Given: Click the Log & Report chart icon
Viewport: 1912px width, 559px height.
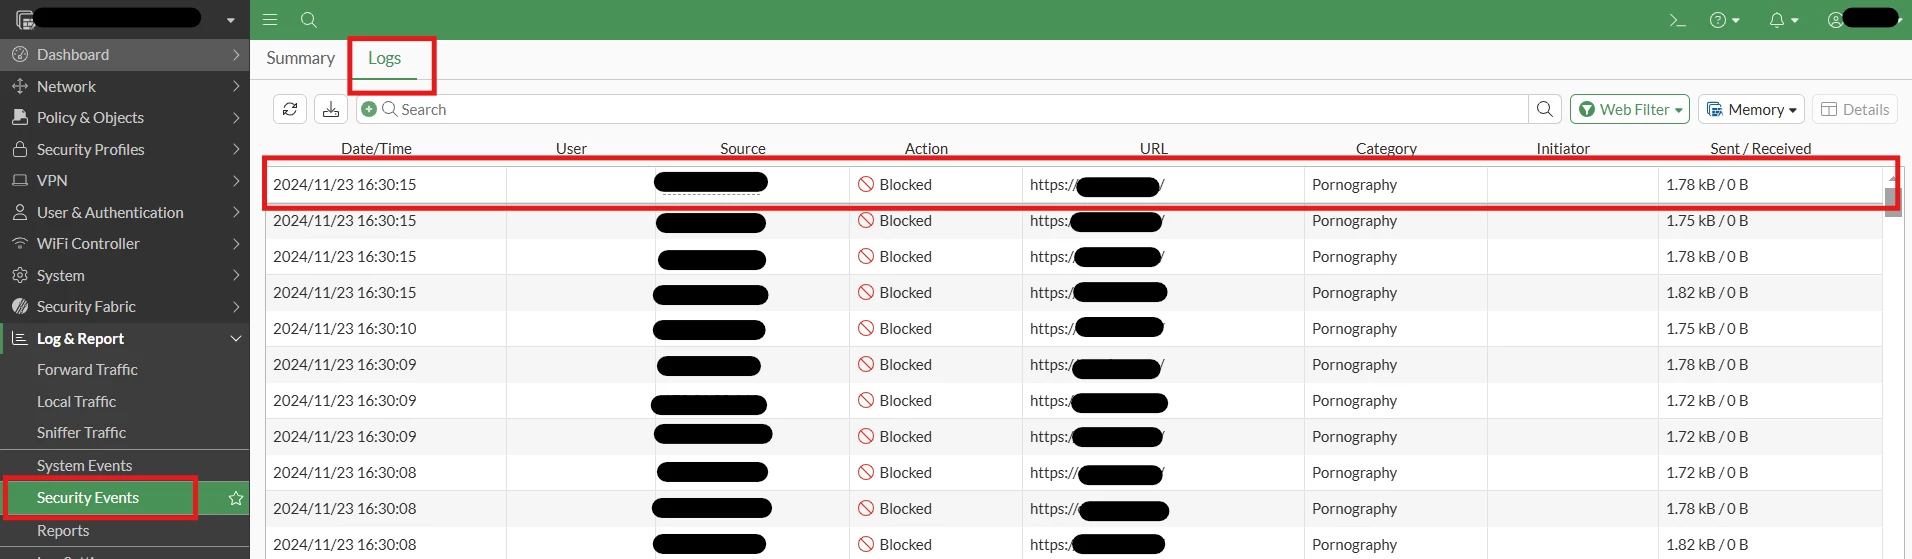Looking at the screenshot, I should 20,339.
